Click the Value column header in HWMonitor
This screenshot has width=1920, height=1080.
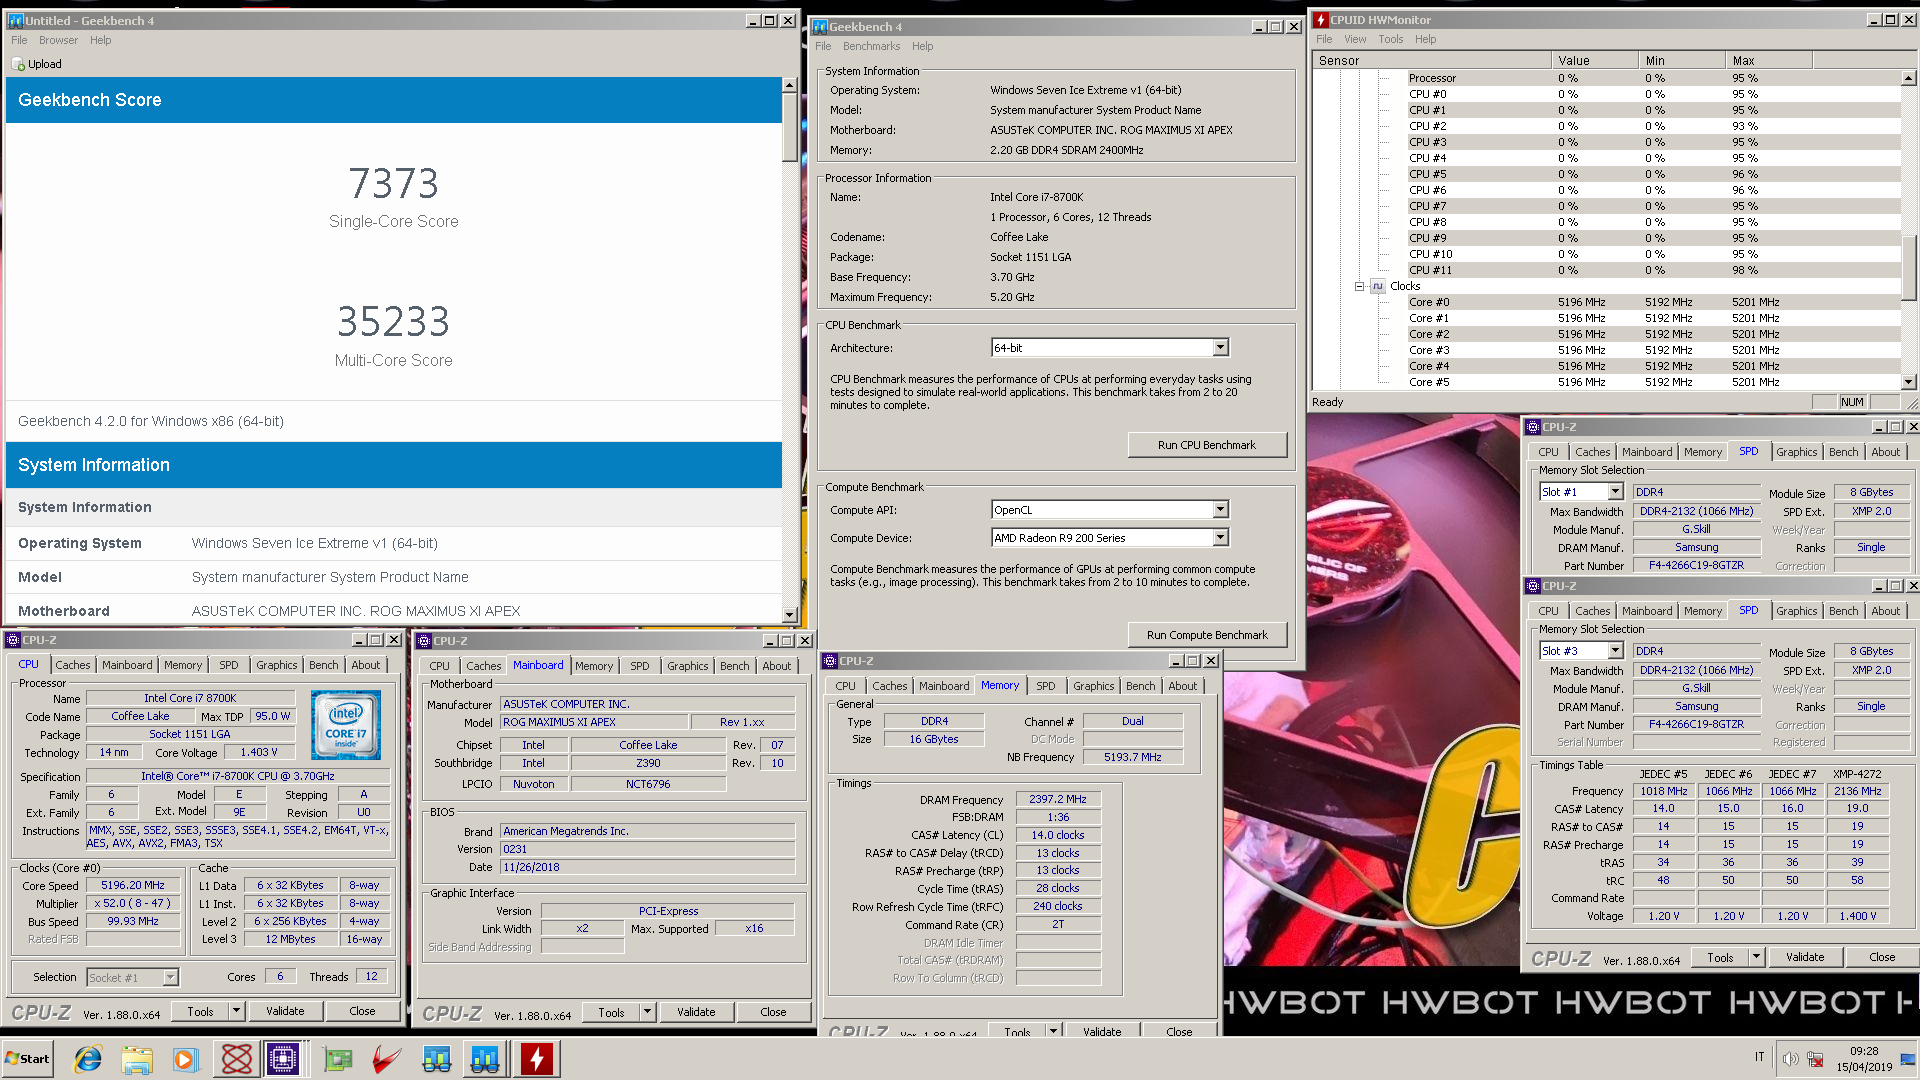pyautogui.click(x=1594, y=61)
